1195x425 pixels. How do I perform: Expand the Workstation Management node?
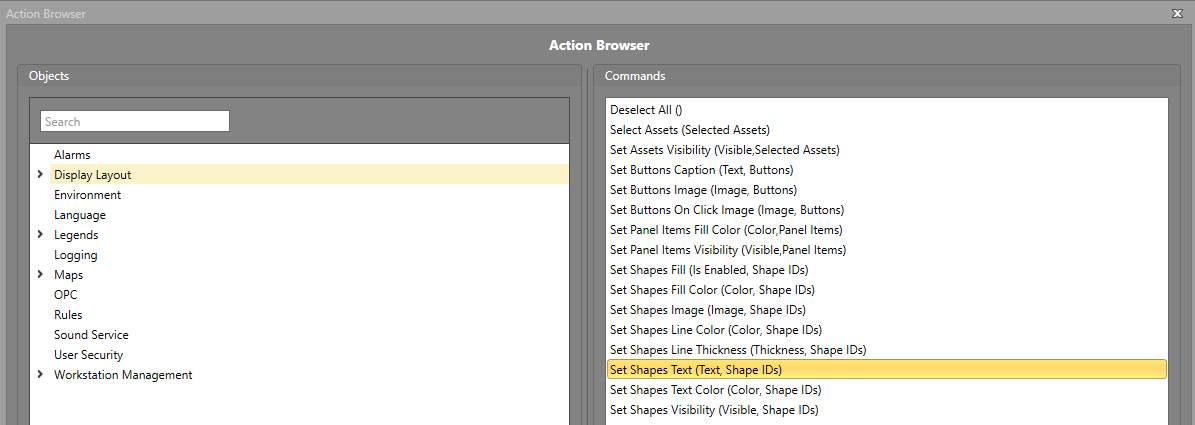(x=40, y=374)
